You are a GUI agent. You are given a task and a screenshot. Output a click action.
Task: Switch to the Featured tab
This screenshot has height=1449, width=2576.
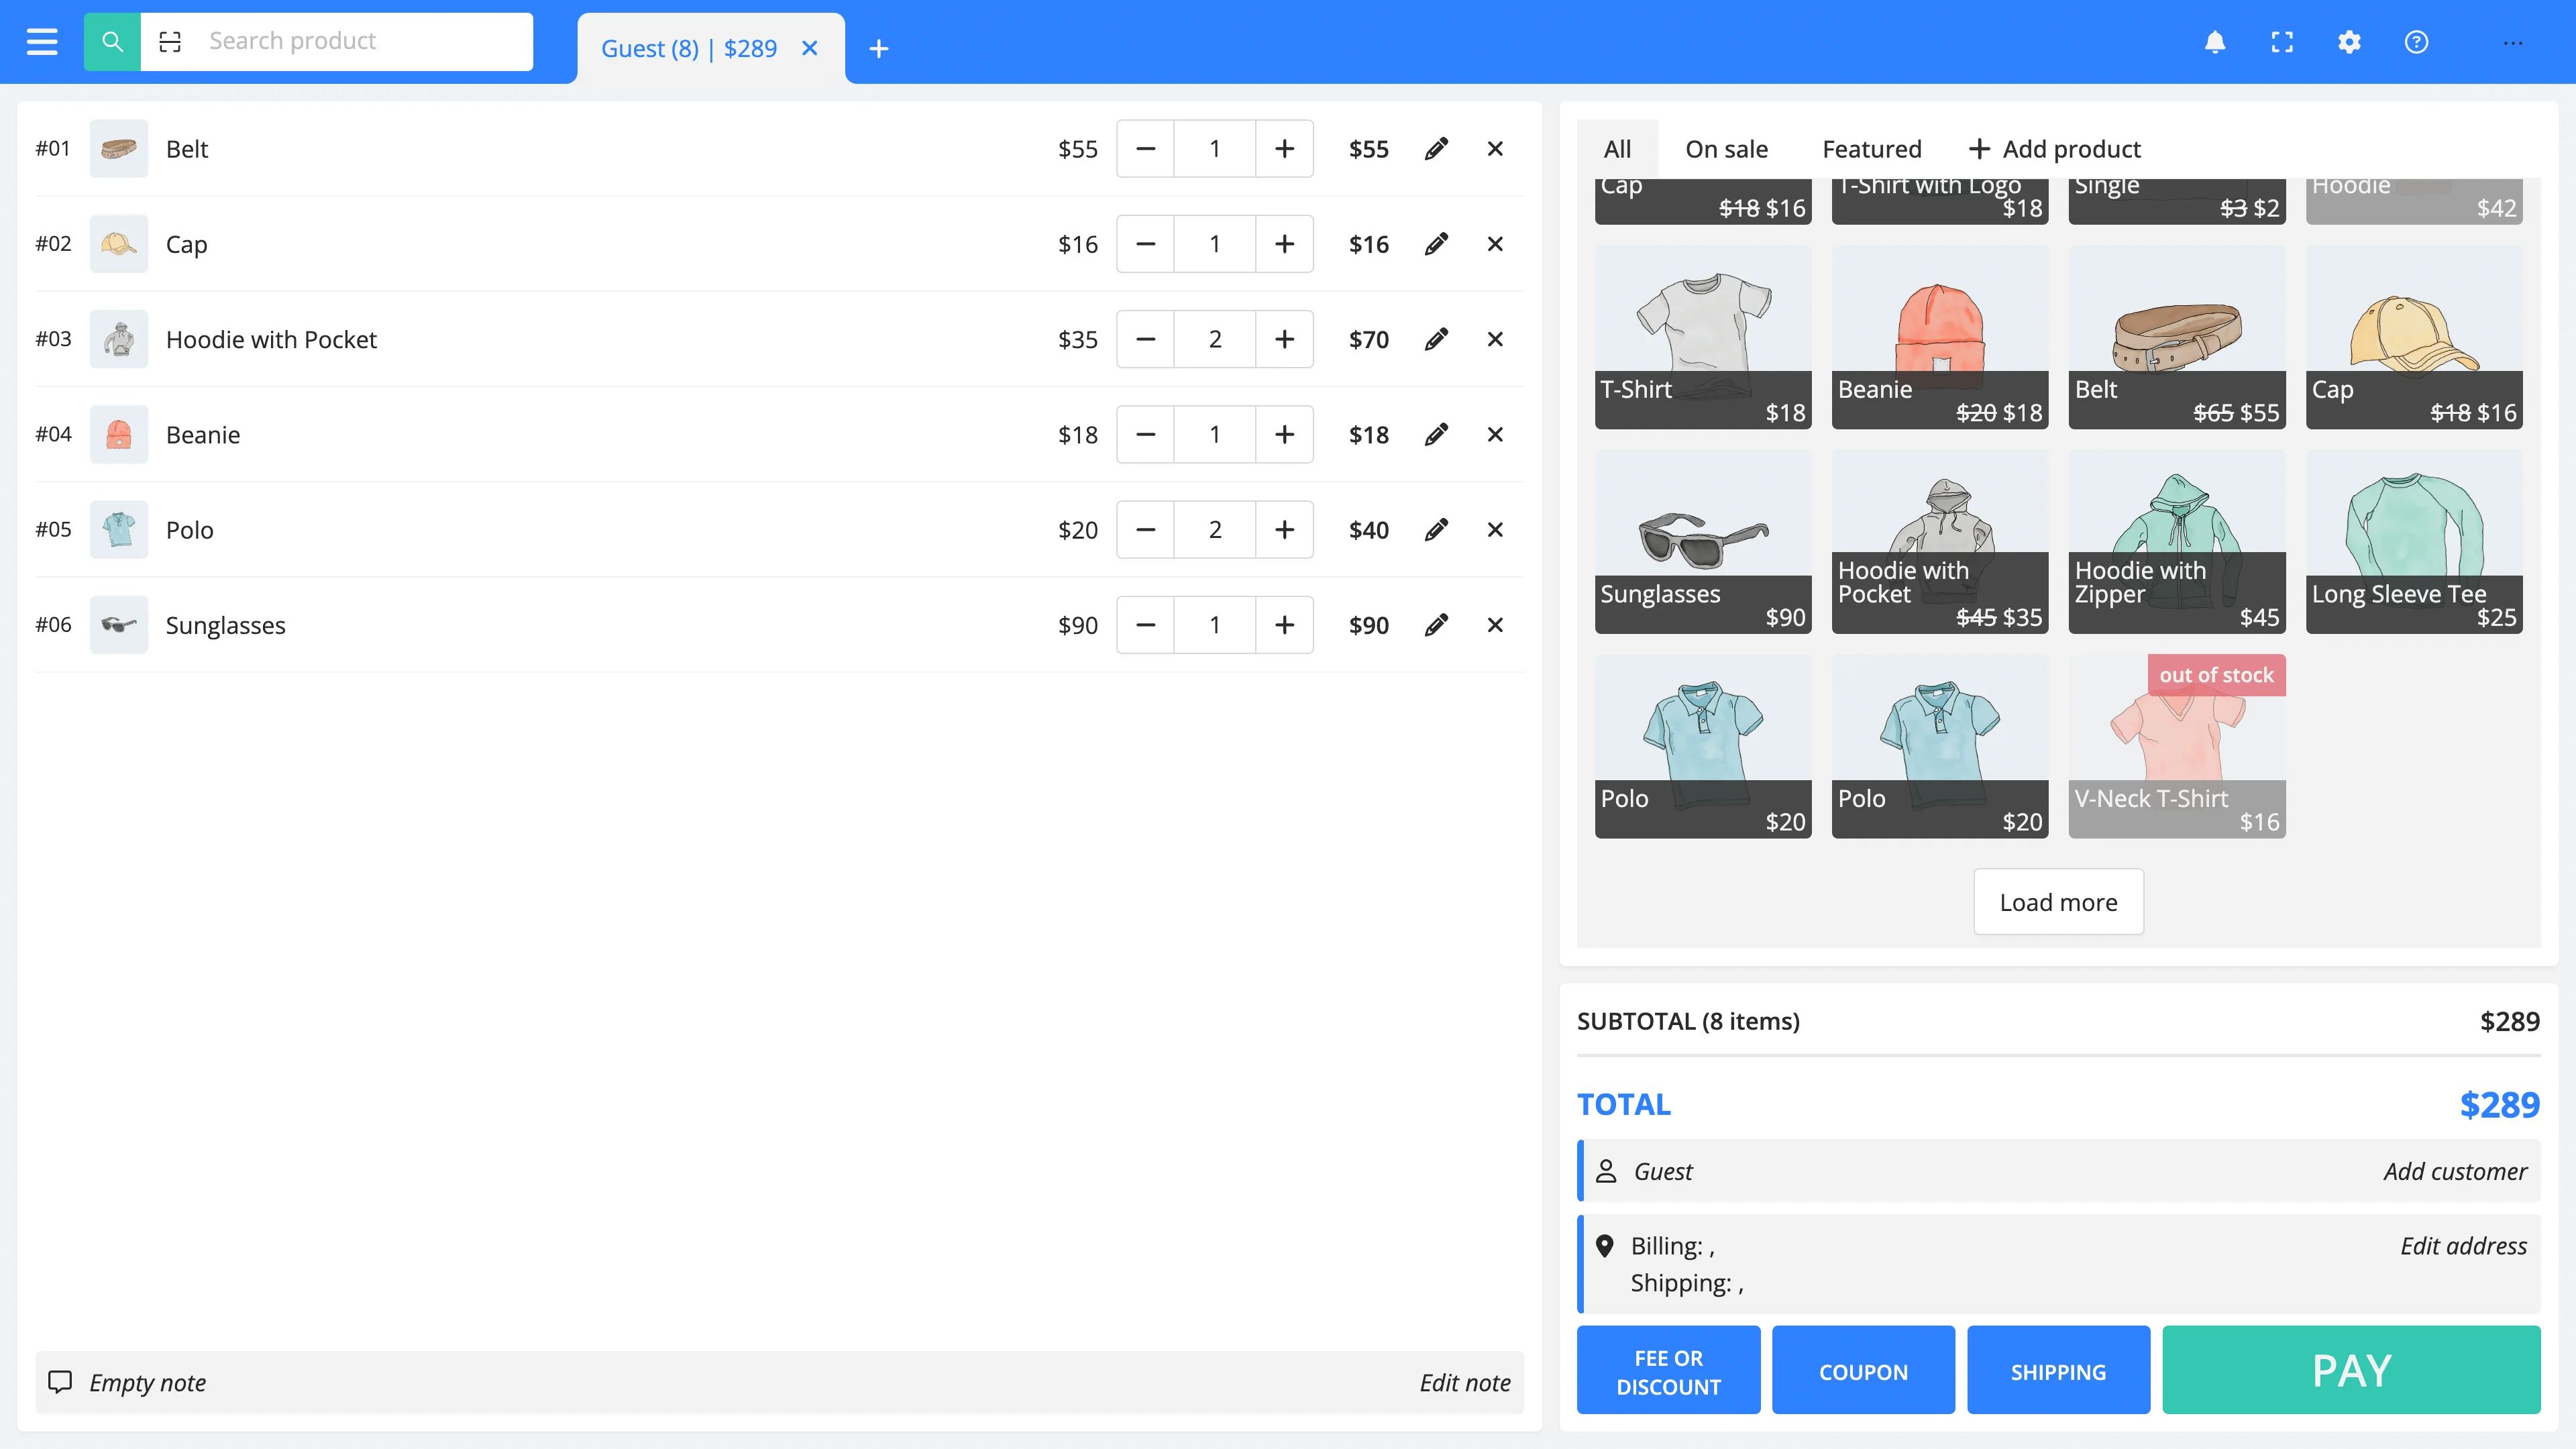1871,149
